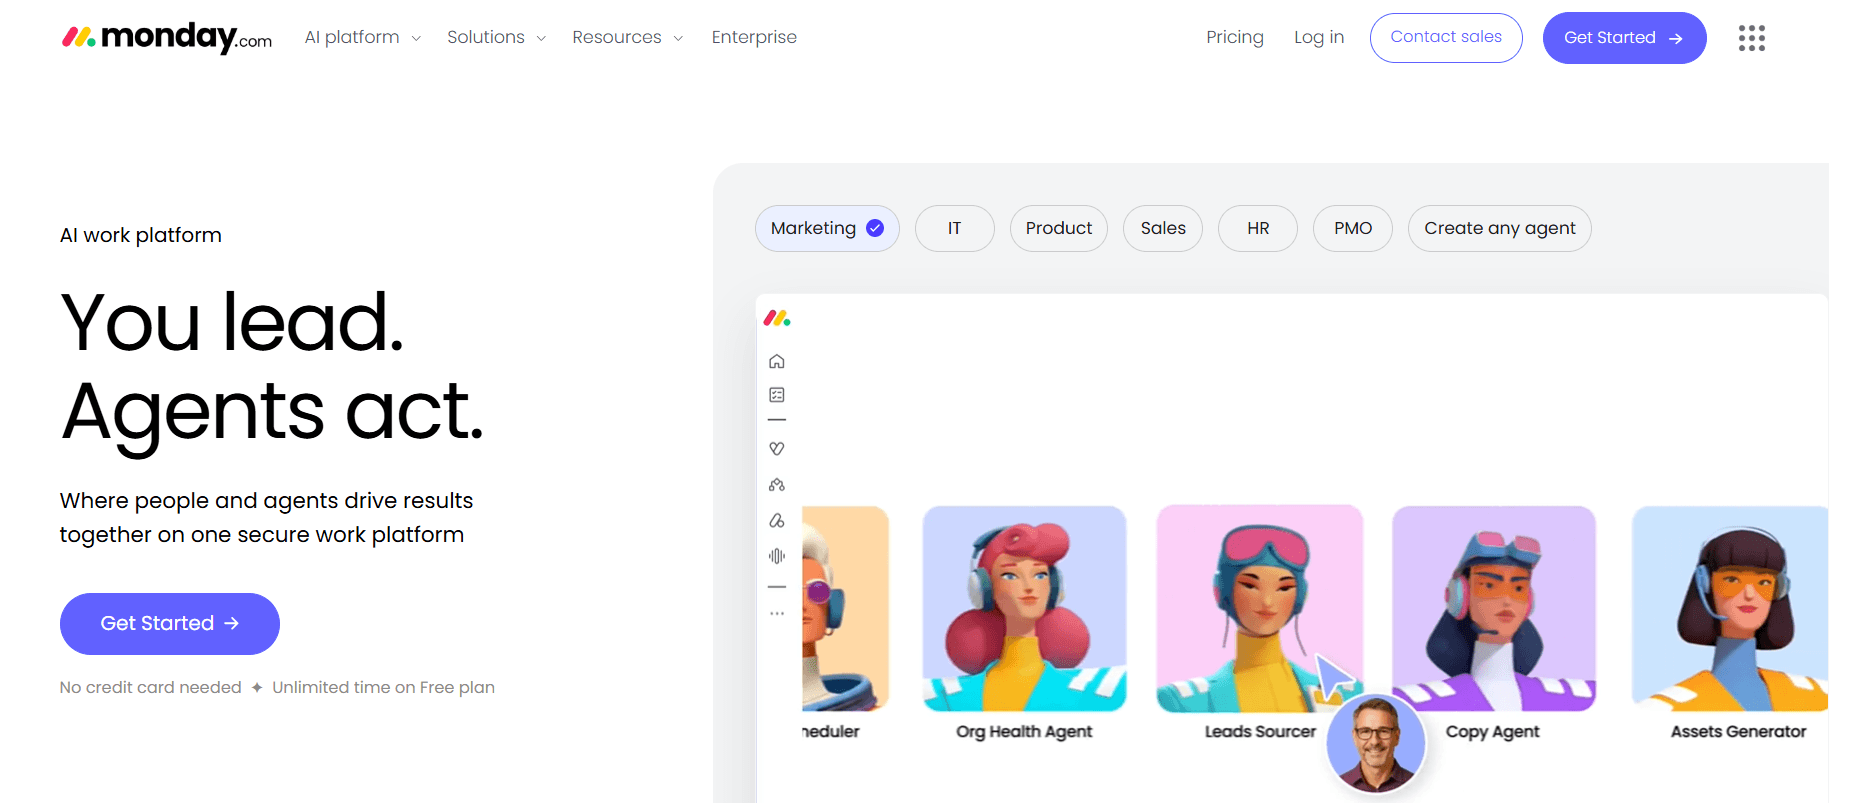Click the heart icon in preview sidebar
The height and width of the screenshot is (803, 1850).
[777, 449]
